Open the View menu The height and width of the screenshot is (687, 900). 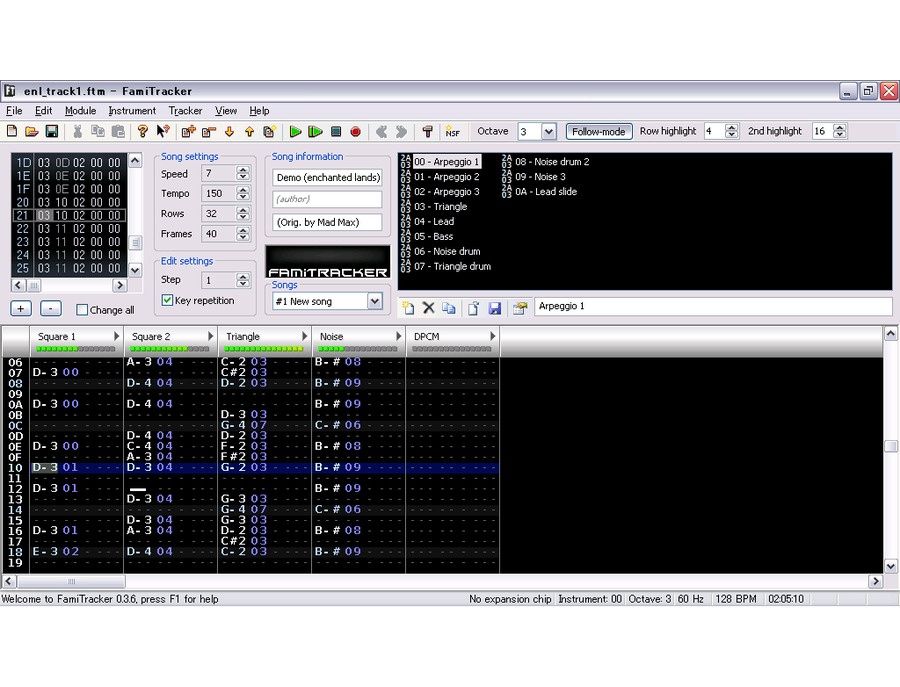226,111
